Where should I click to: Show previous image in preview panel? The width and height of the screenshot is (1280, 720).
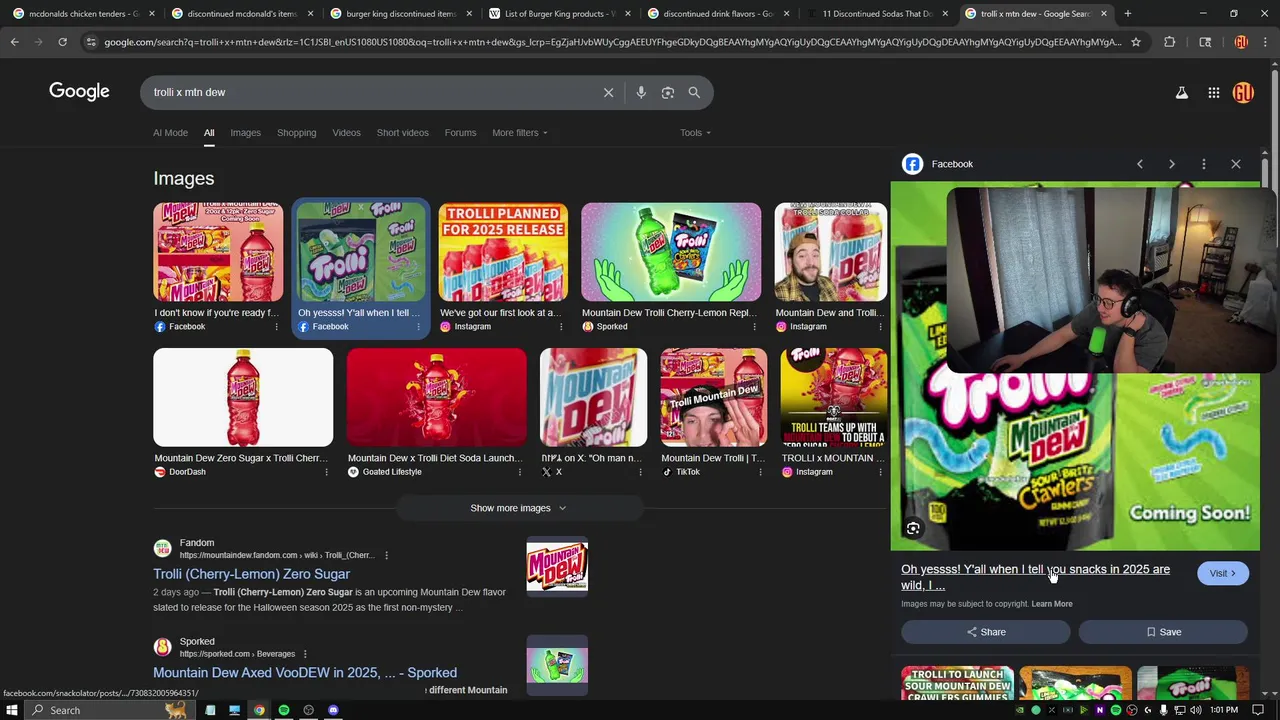pyautogui.click(x=1139, y=164)
